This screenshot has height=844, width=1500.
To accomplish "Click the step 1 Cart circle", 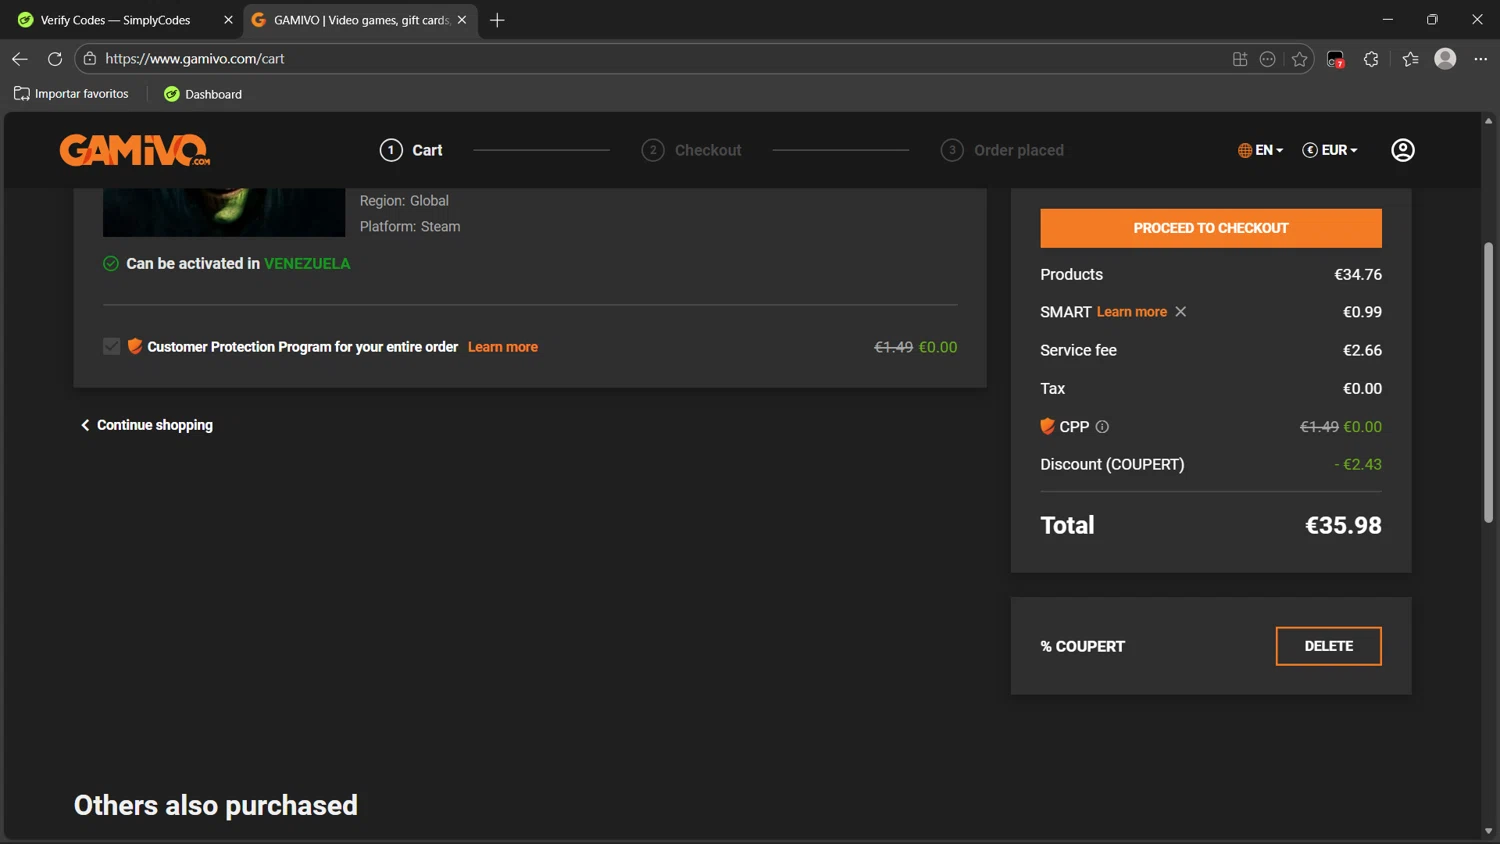I will tap(391, 150).
